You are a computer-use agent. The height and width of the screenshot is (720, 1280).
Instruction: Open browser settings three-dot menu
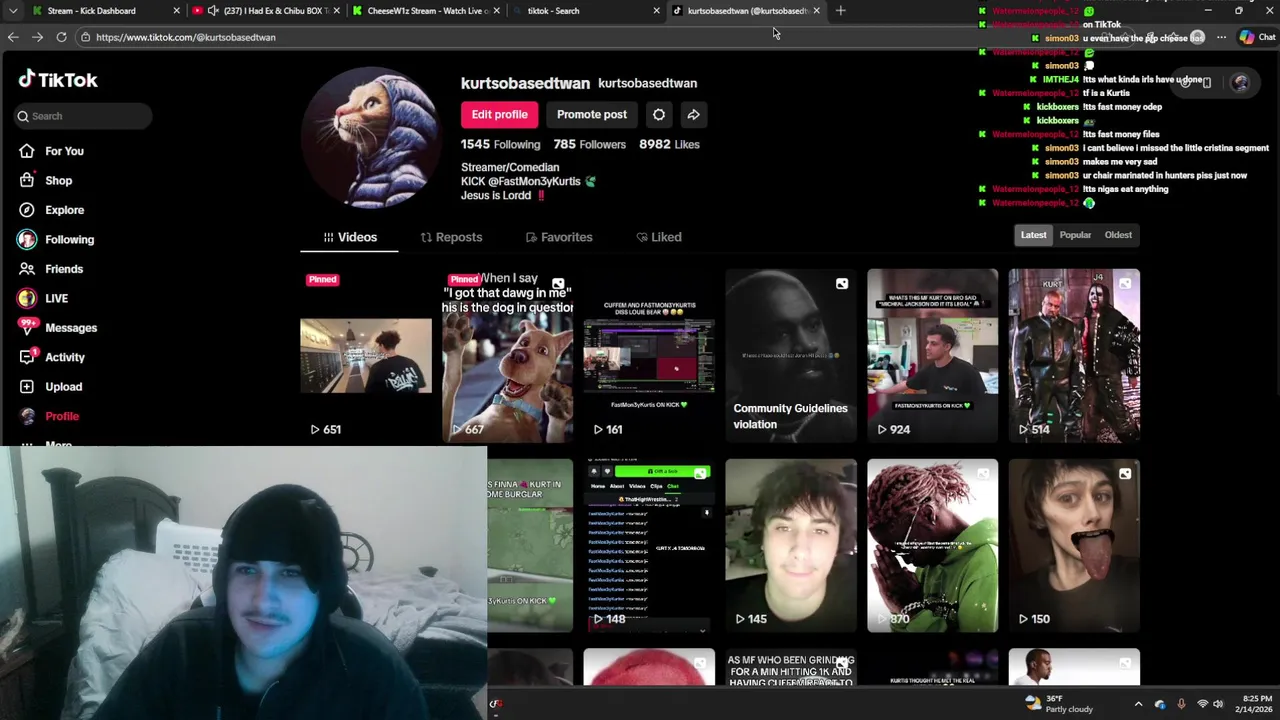coord(1221,37)
